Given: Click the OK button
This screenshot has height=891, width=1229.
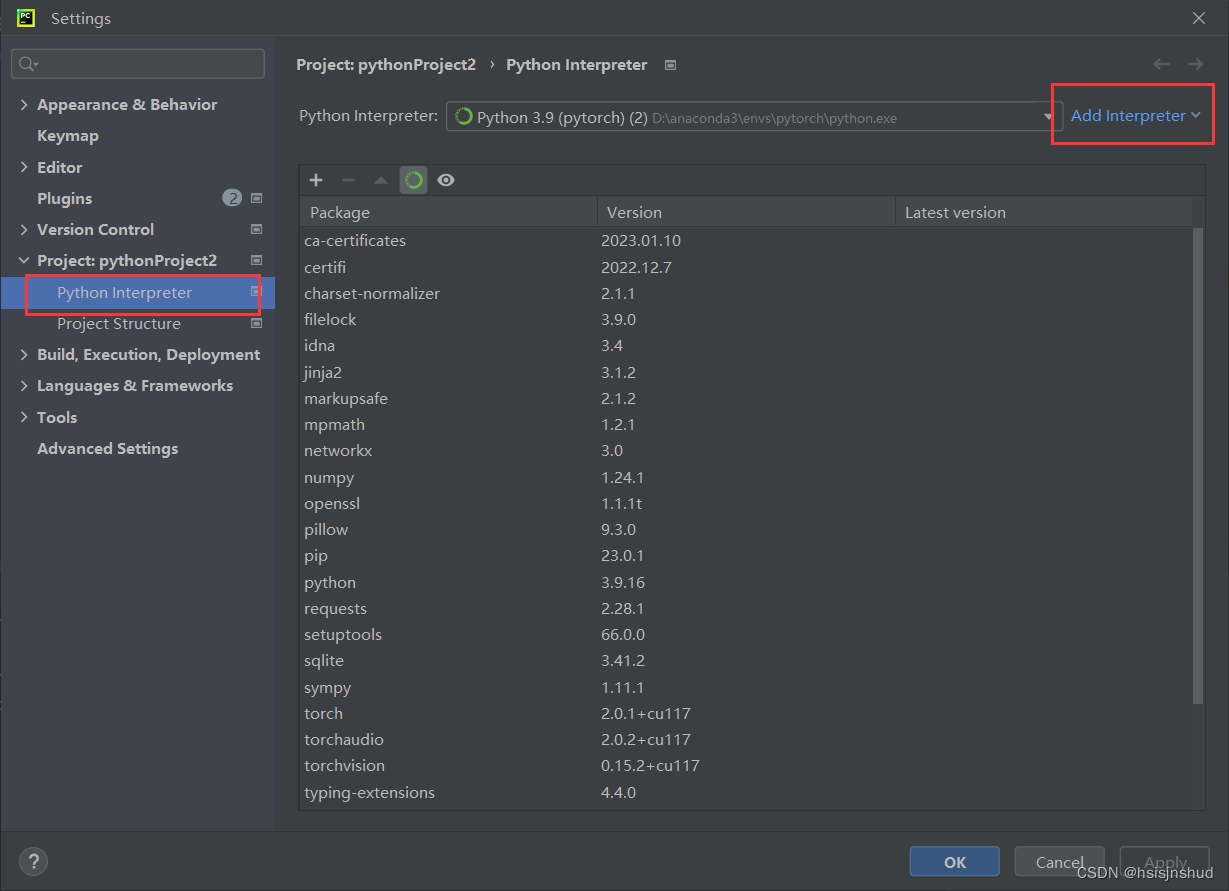Looking at the screenshot, I should [955, 862].
